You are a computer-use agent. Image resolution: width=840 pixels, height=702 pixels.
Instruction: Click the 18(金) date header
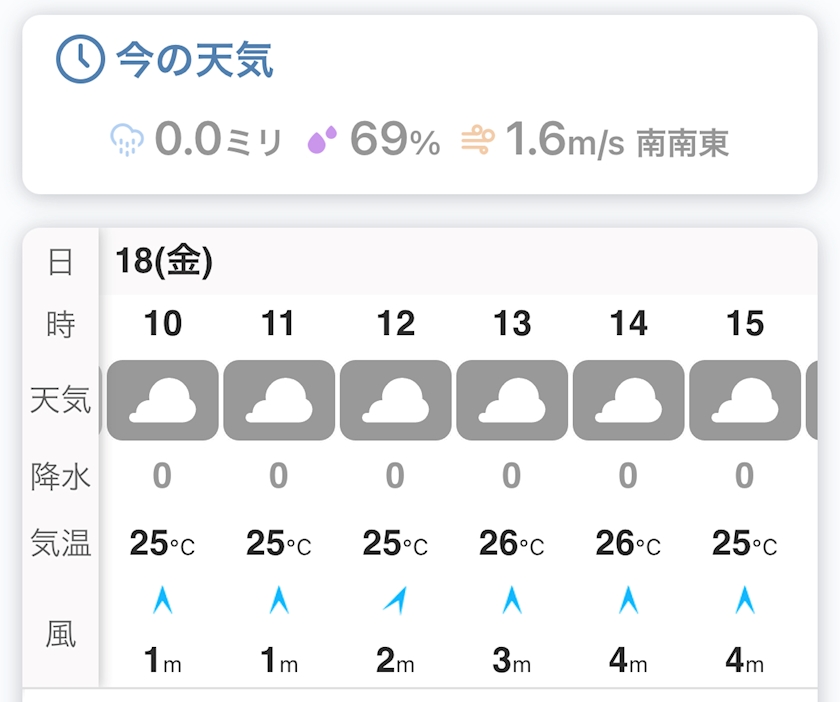point(164,261)
